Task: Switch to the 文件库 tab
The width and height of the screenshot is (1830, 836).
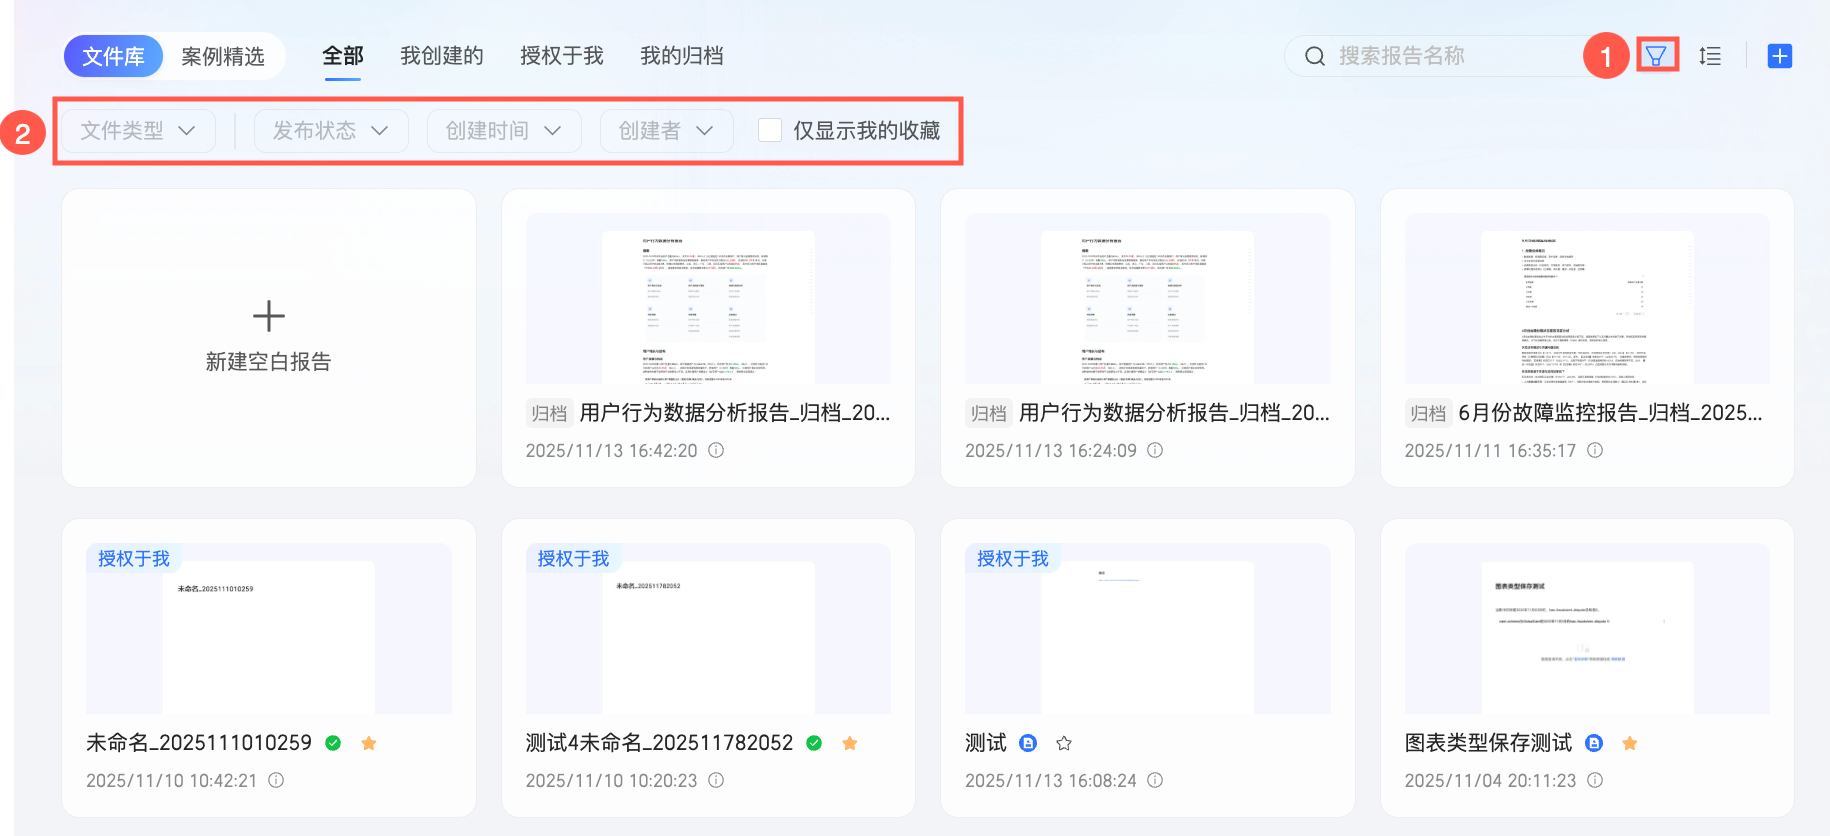Action: point(113,56)
